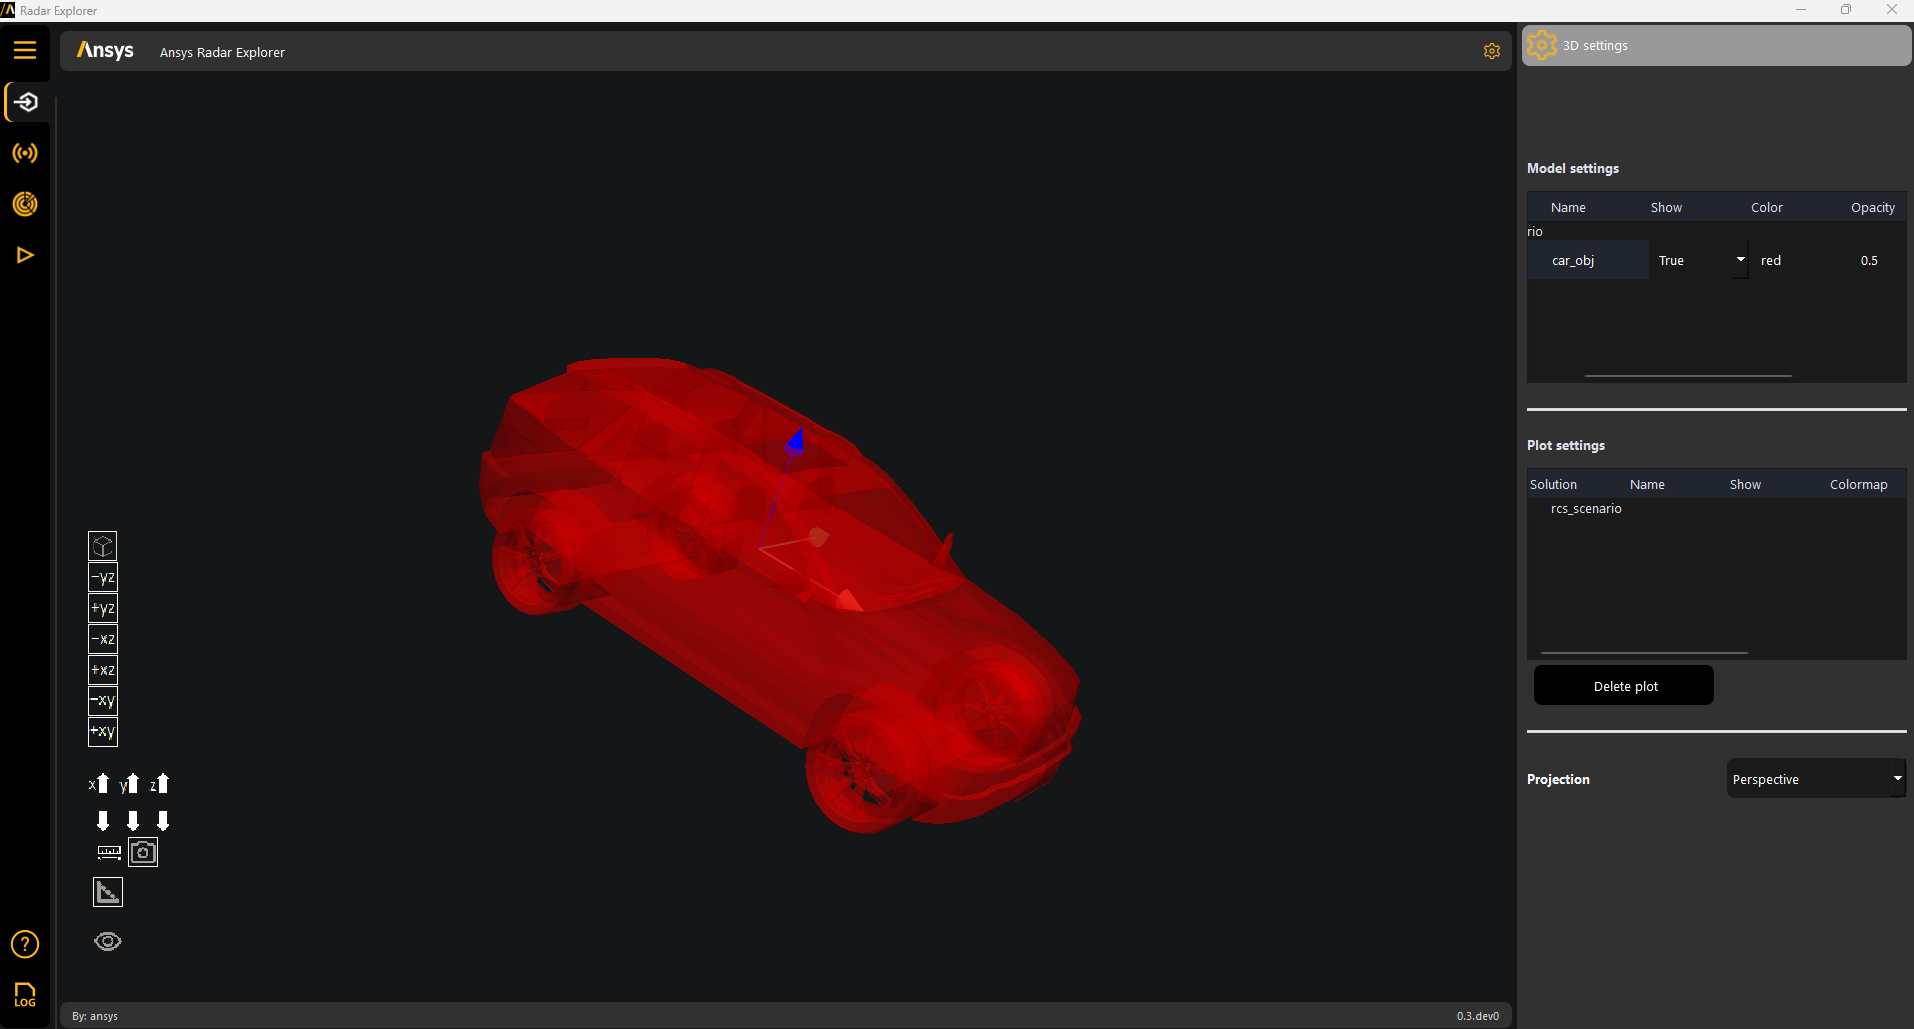Click the isometric cube view icon

coord(103,546)
